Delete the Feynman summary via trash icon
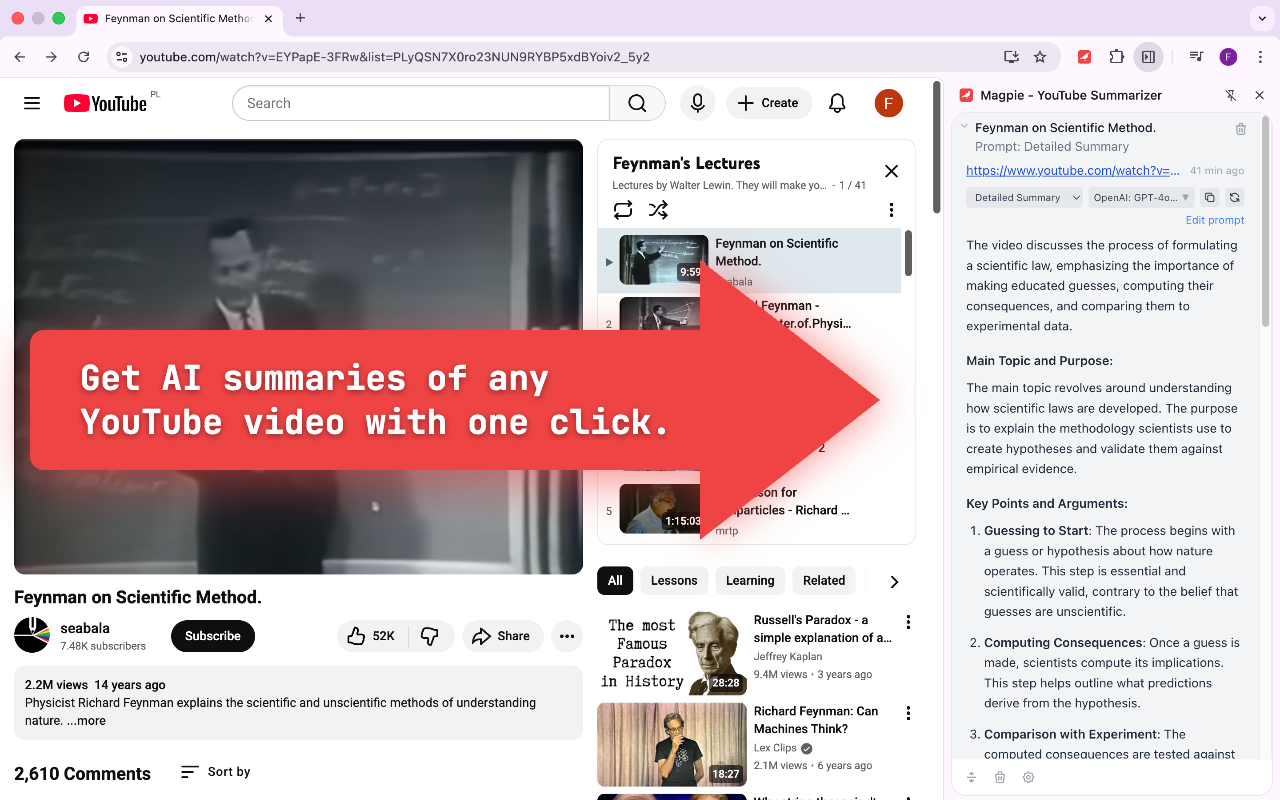This screenshot has width=1280, height=800. pyautogui.click(x=1240, y=128)
